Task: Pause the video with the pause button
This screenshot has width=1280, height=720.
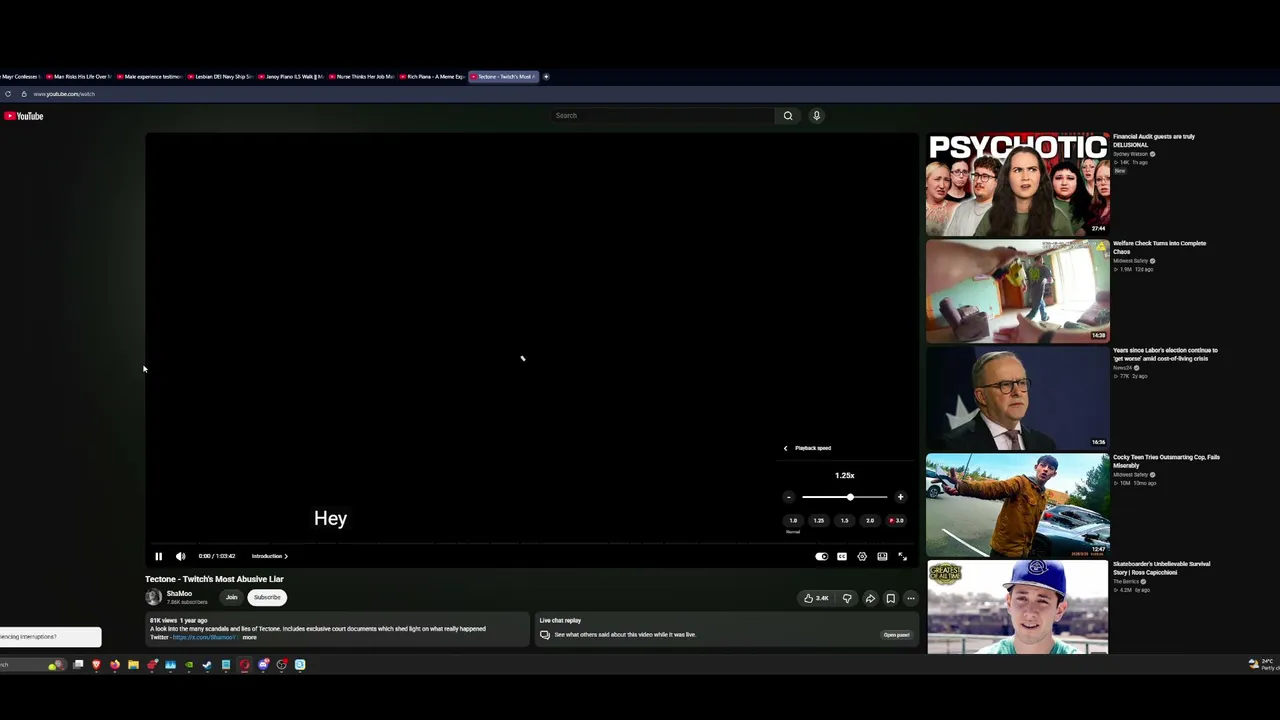Action: pos(158,556)
